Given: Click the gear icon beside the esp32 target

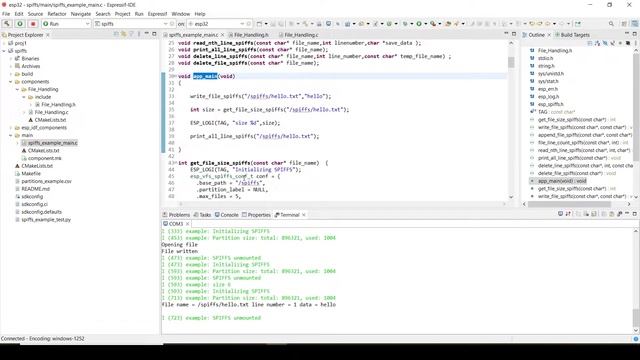Looking at the screenshot, I should click(x=249, y=24).
